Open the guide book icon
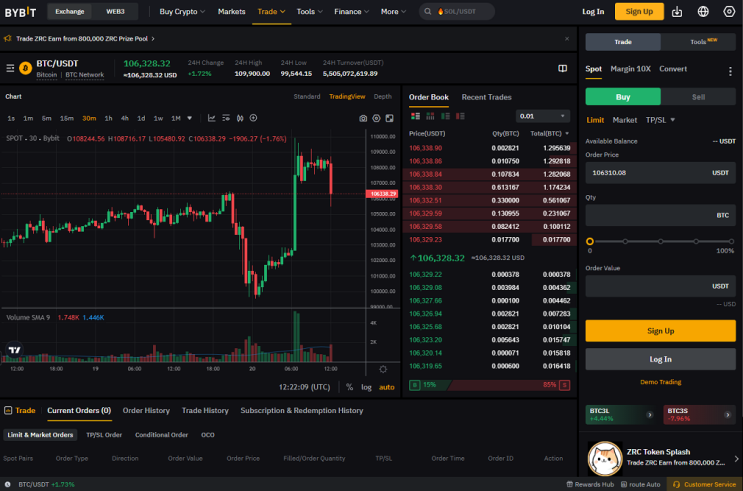The height and width of the screenshot is (491, 743). coord(562,69)
